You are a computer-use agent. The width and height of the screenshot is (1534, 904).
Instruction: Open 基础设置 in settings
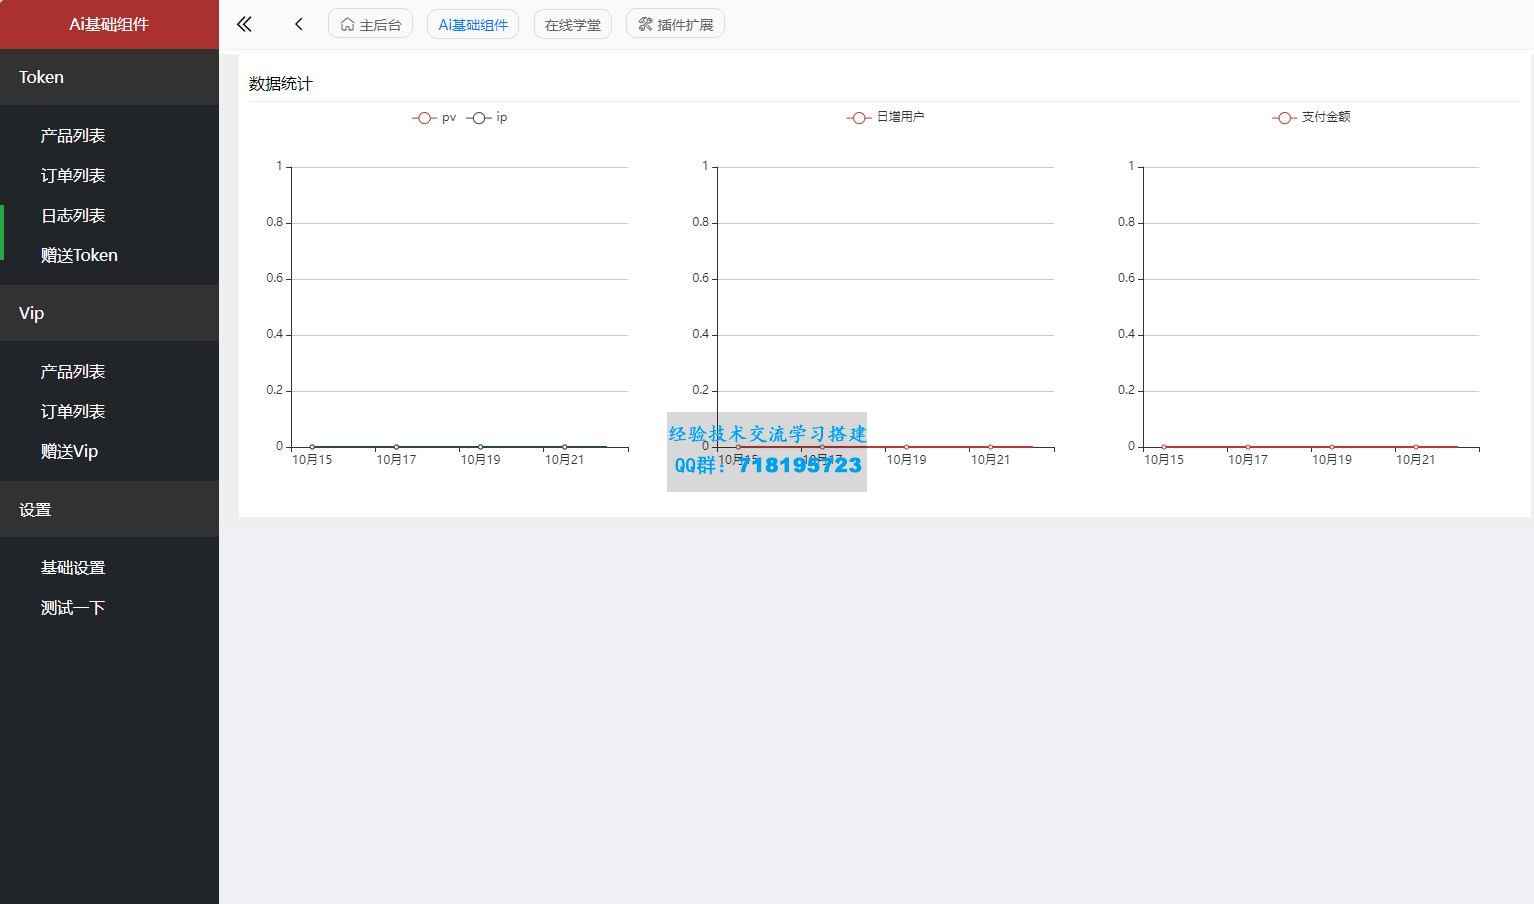(73, 567)
